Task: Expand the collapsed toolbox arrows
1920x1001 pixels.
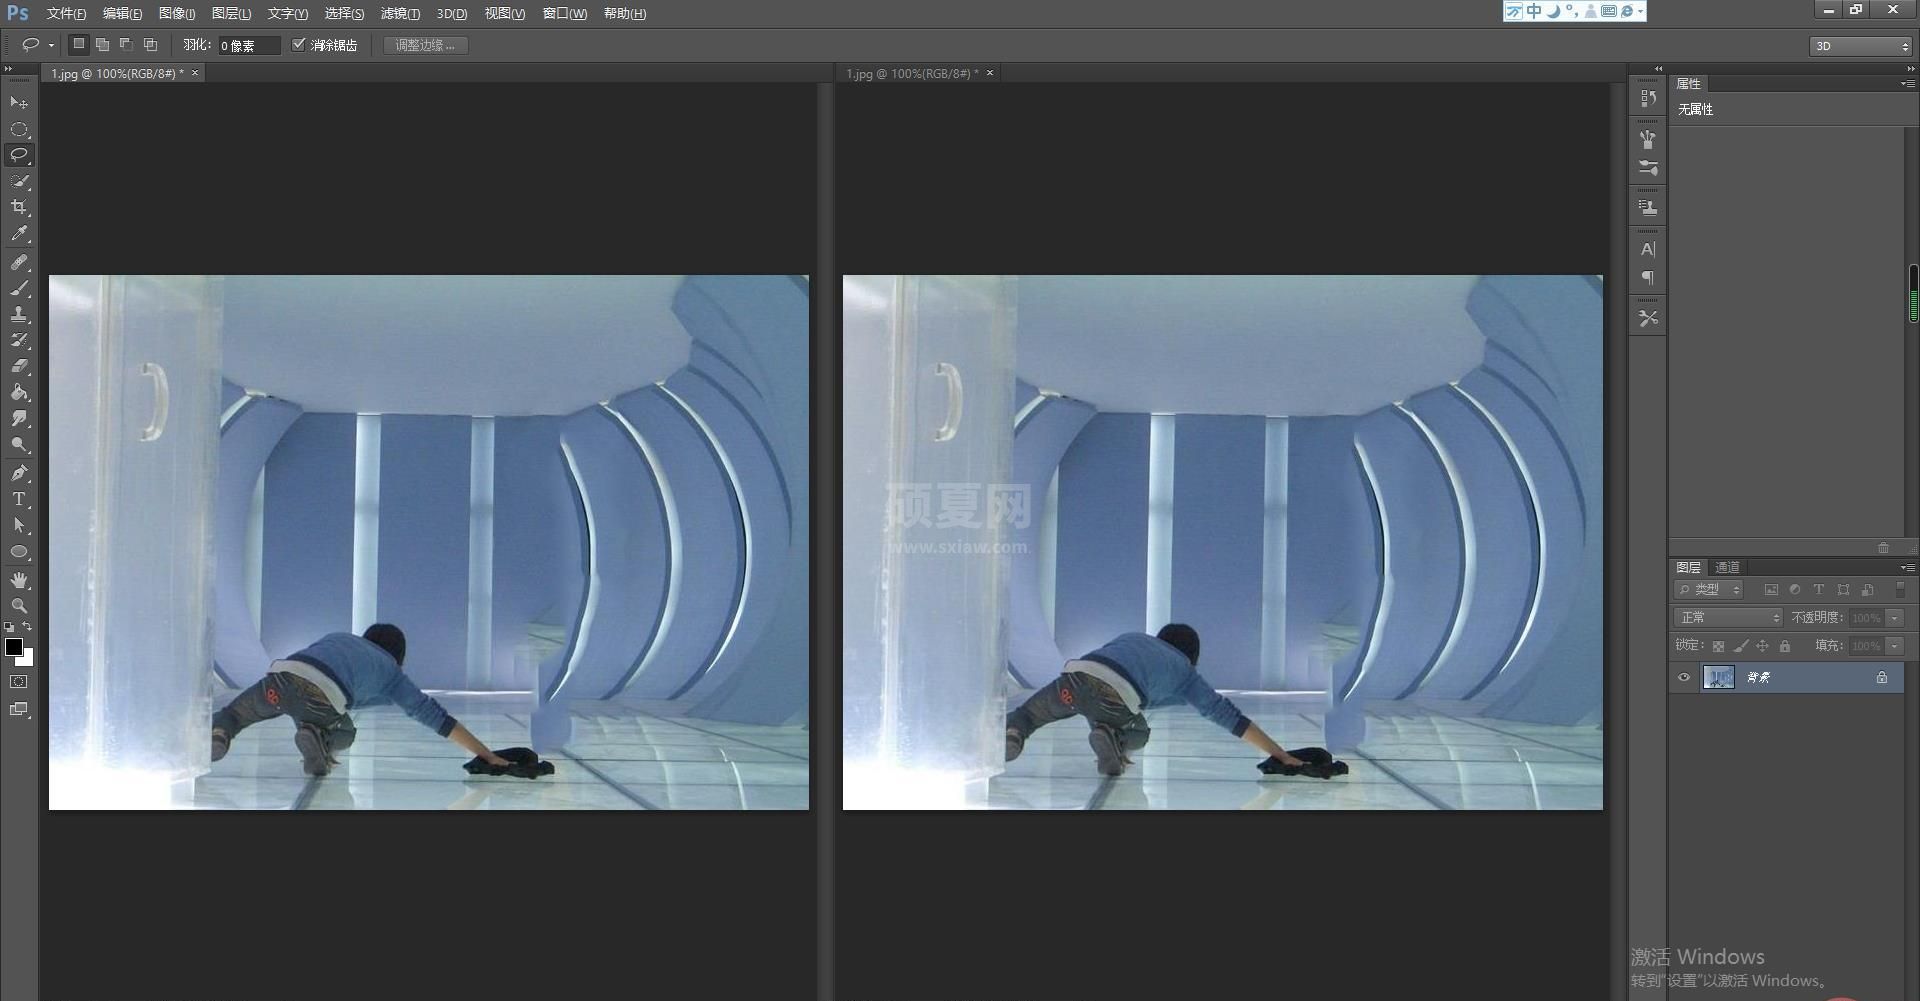Action: [8, 69]
